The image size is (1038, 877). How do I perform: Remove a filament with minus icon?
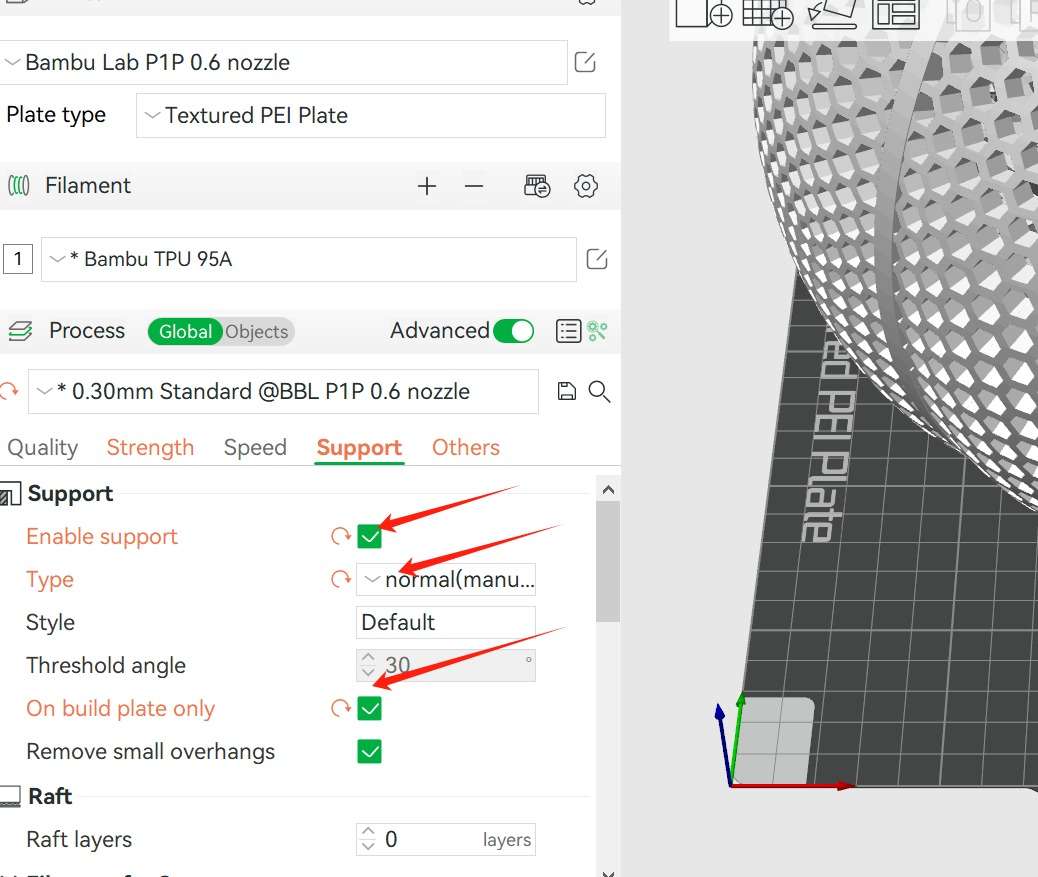coord(474,186)
